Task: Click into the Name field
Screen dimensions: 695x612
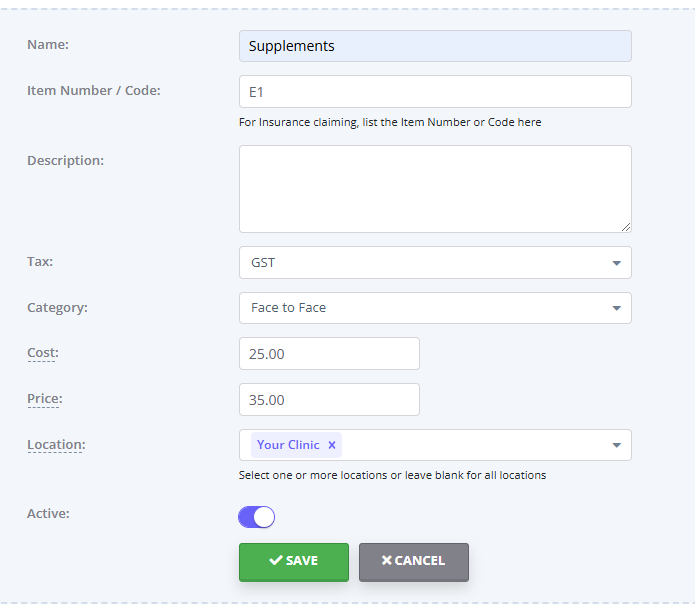Action: pos(435,46)
